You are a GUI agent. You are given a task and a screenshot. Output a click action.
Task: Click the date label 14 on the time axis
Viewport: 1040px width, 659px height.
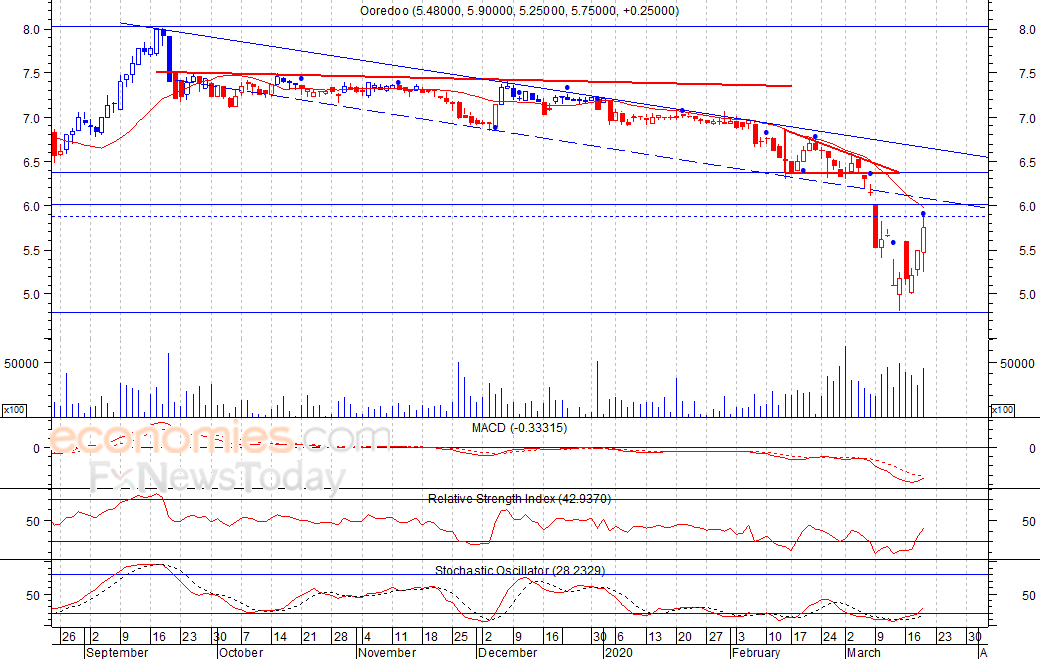(280, 637)
